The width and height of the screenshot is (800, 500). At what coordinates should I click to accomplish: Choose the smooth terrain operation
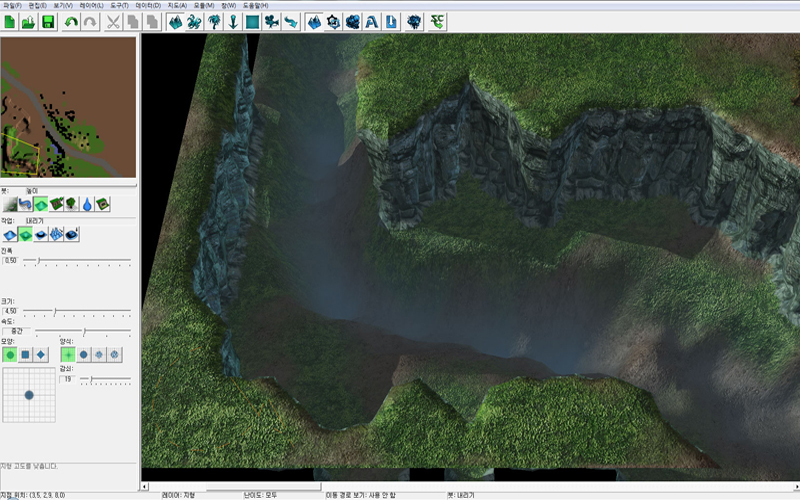72,235
